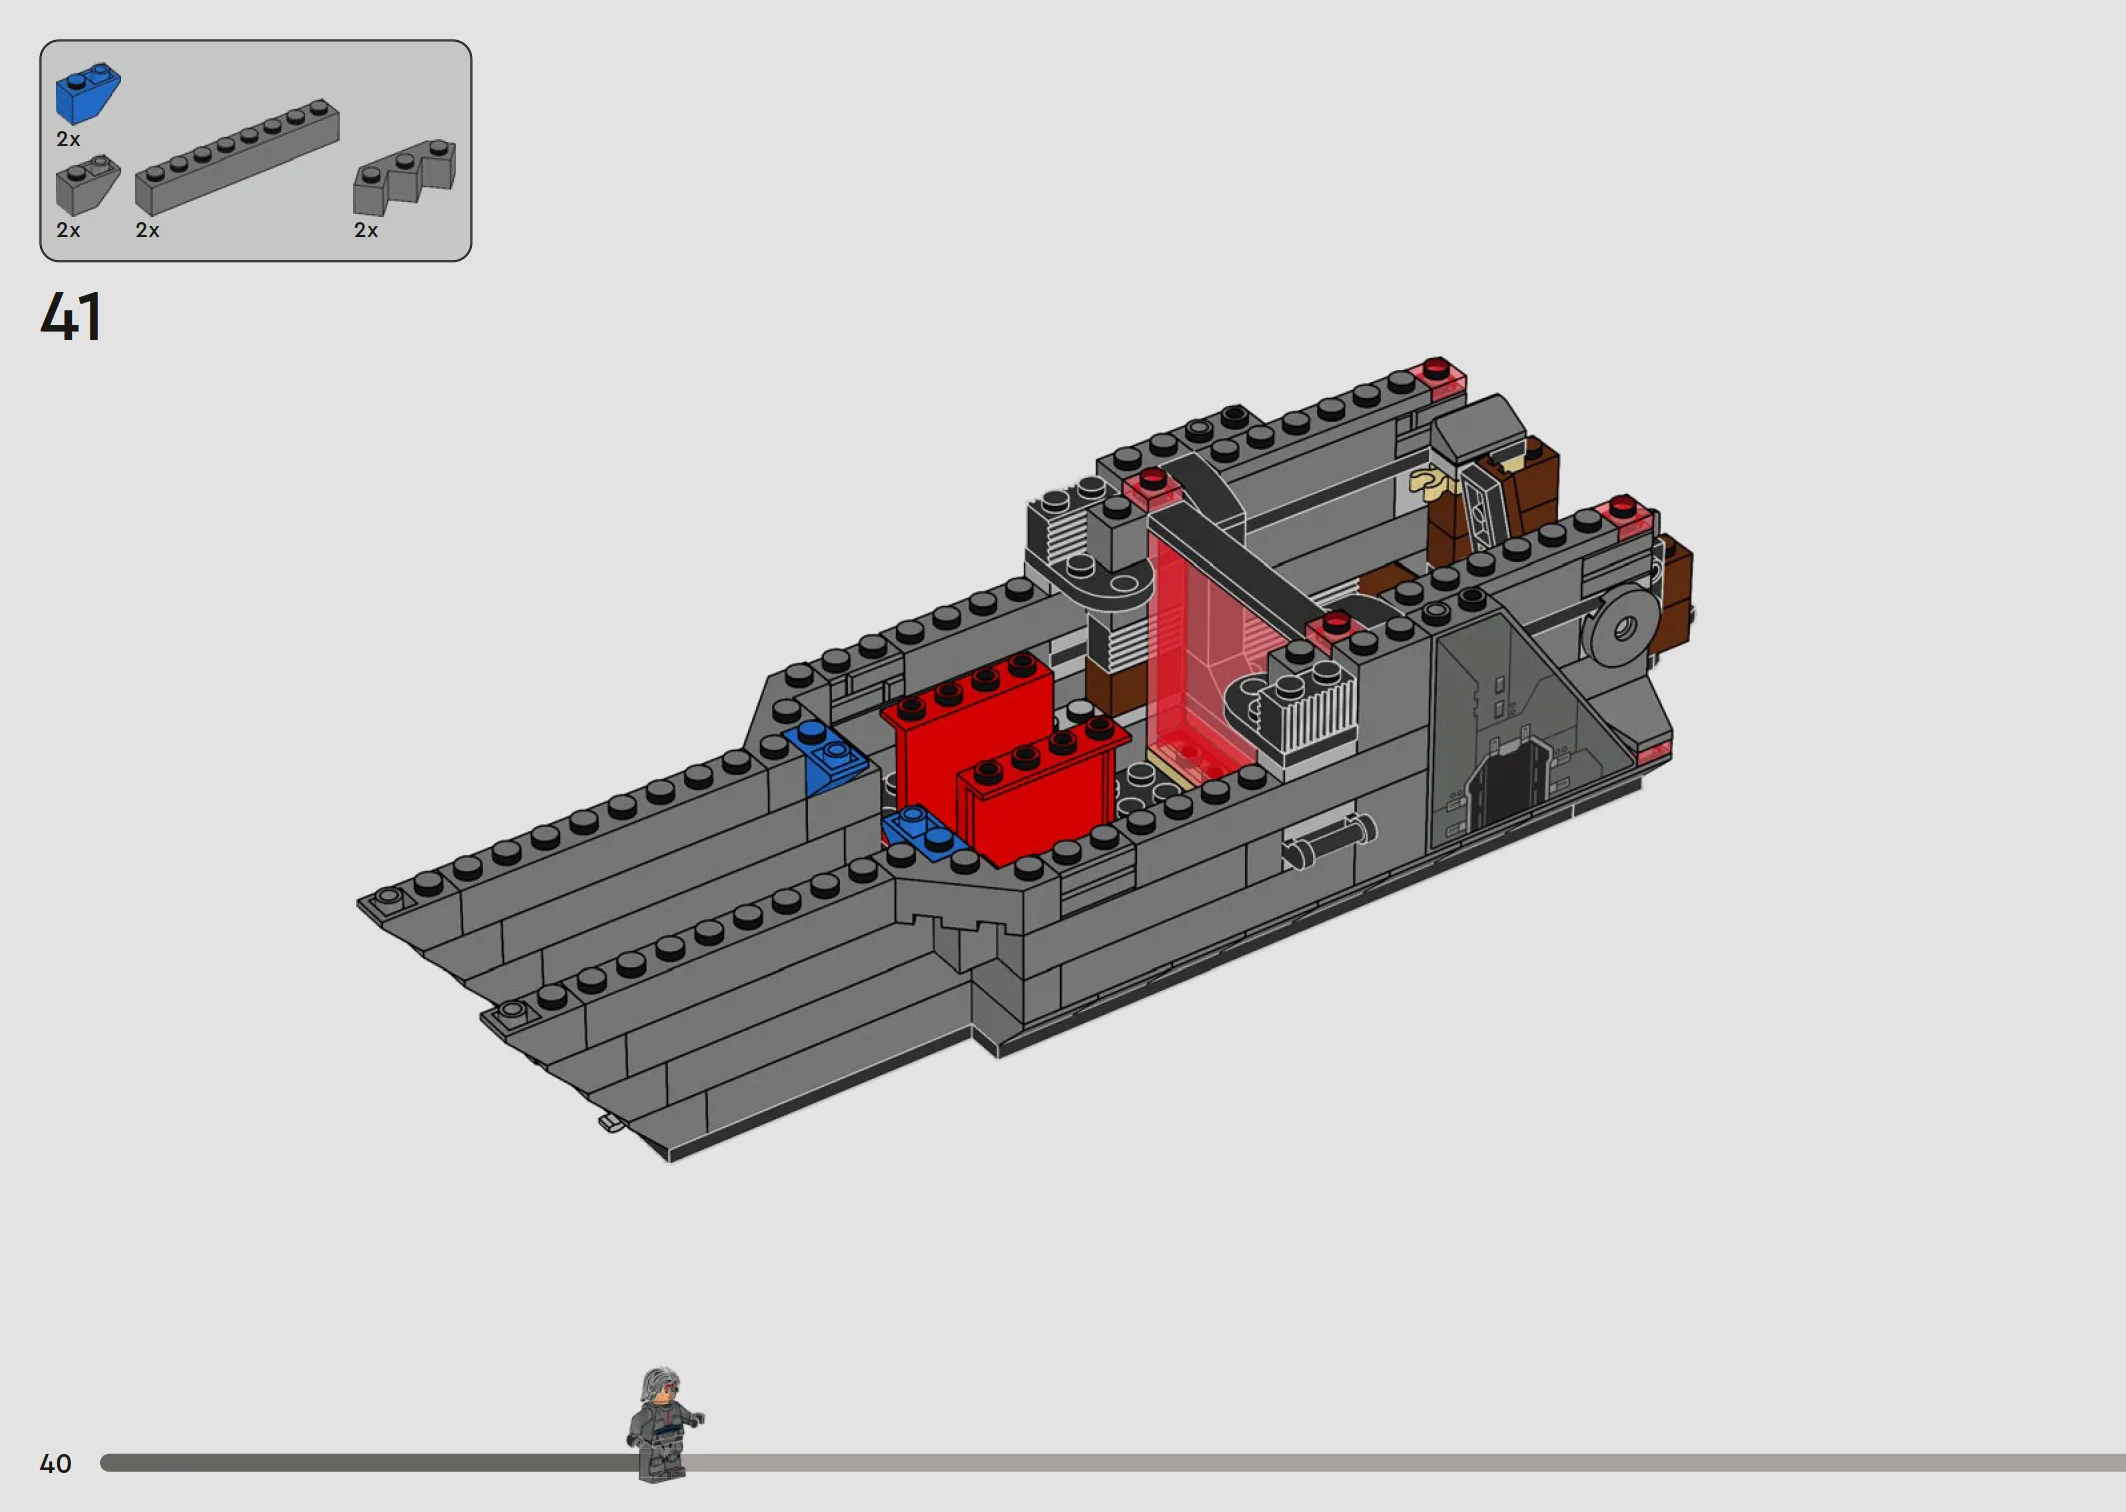Click the step number 41

click(71, 317)
